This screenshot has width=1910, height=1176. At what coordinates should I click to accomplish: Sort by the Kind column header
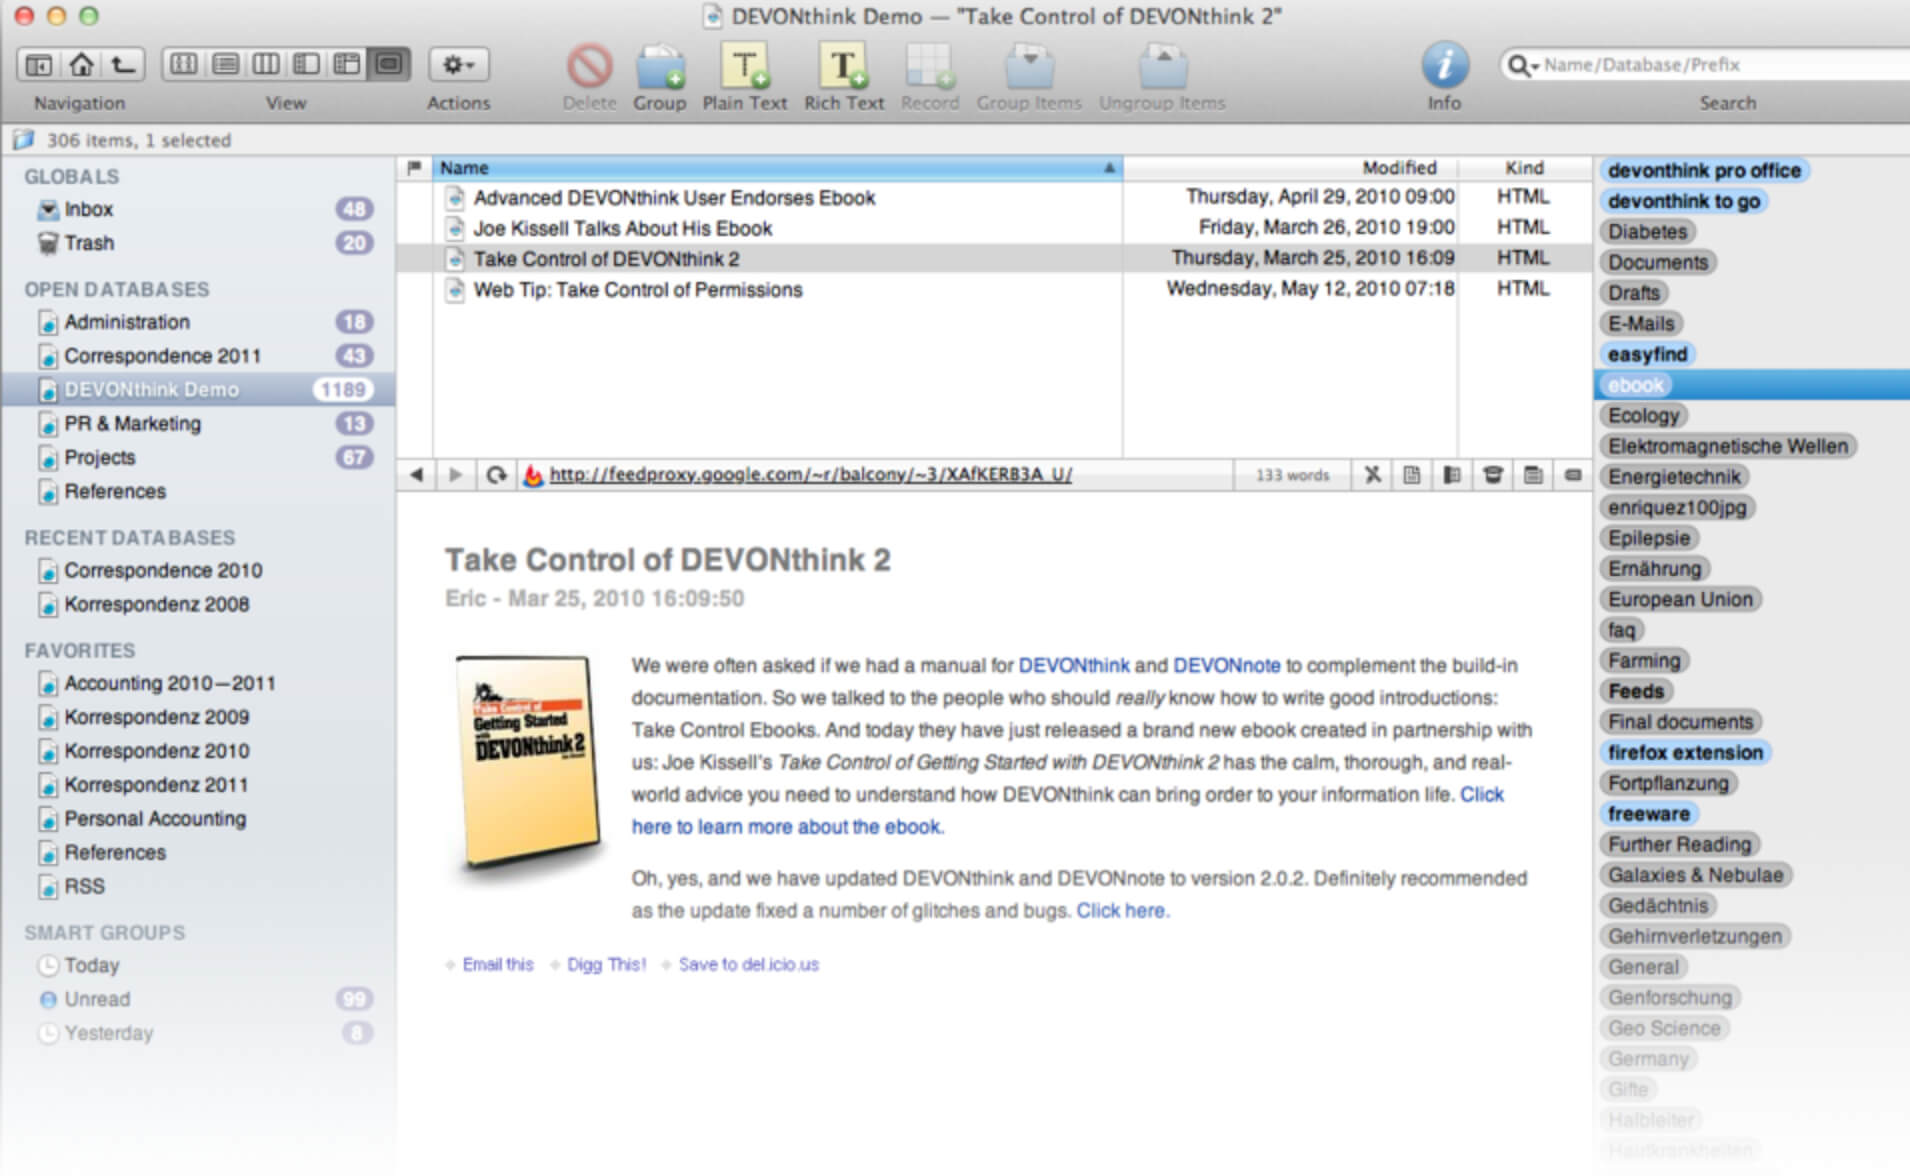[x=1524, y=168]
